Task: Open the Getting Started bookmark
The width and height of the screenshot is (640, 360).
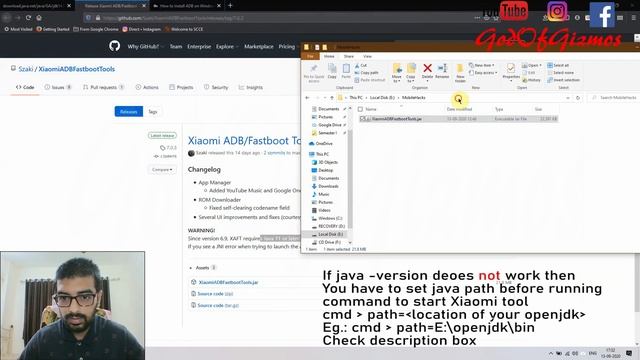Action: (x=53, y=29)
